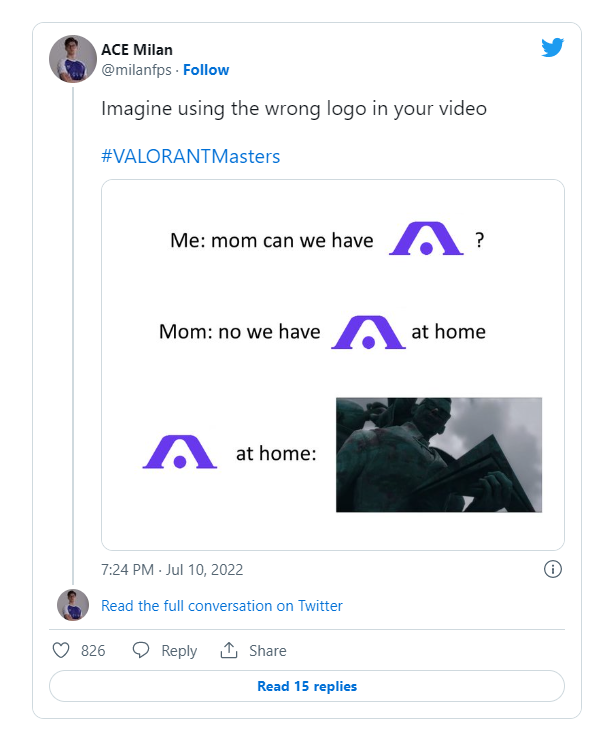Read the full conversation on Twitter

(222, 606)
